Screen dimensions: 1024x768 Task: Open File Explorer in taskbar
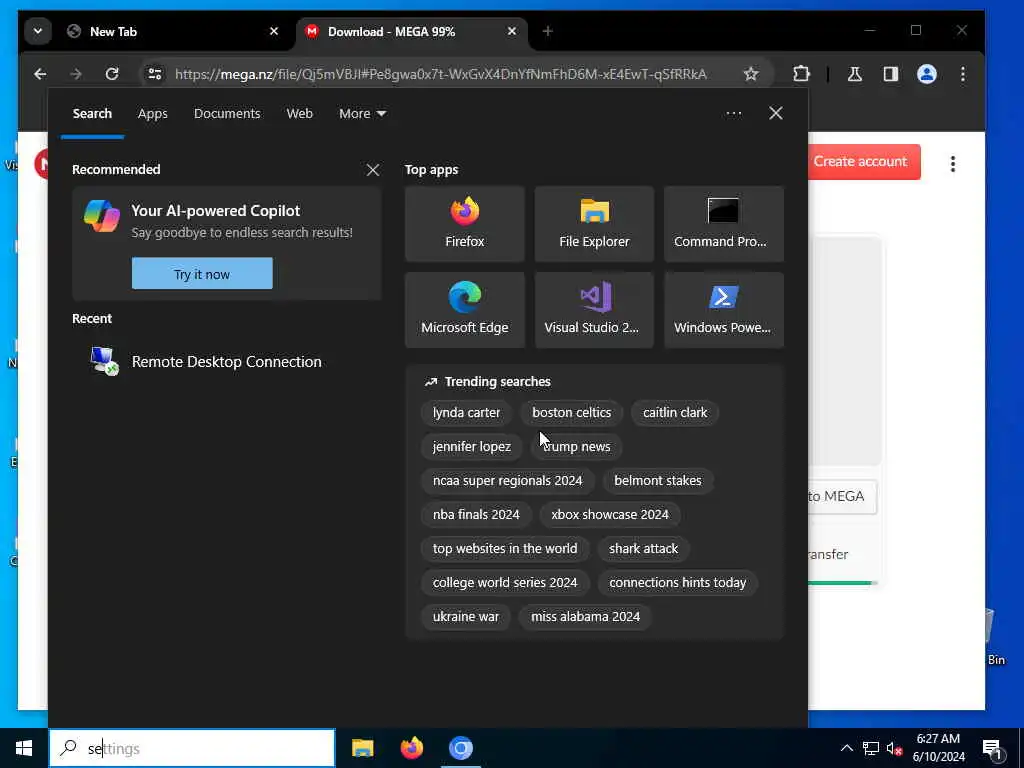click(x=362, y=748)
